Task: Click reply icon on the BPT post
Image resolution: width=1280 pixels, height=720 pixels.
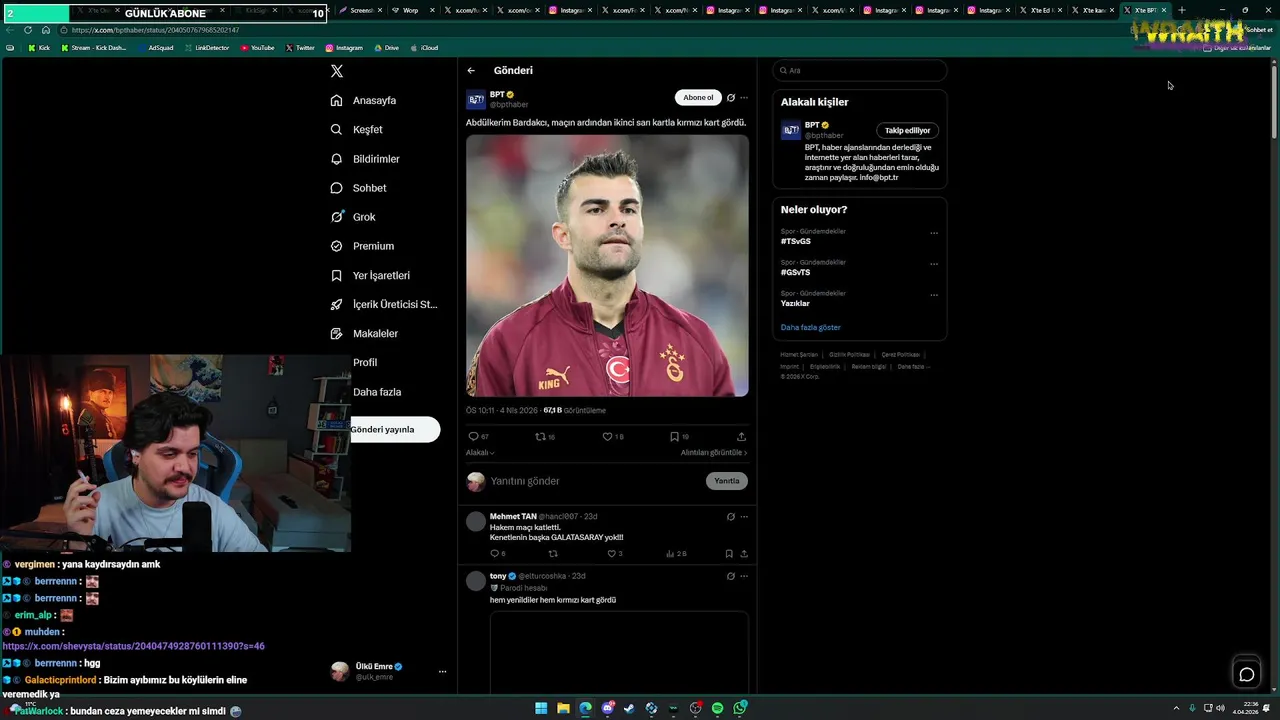Action: 474,437
